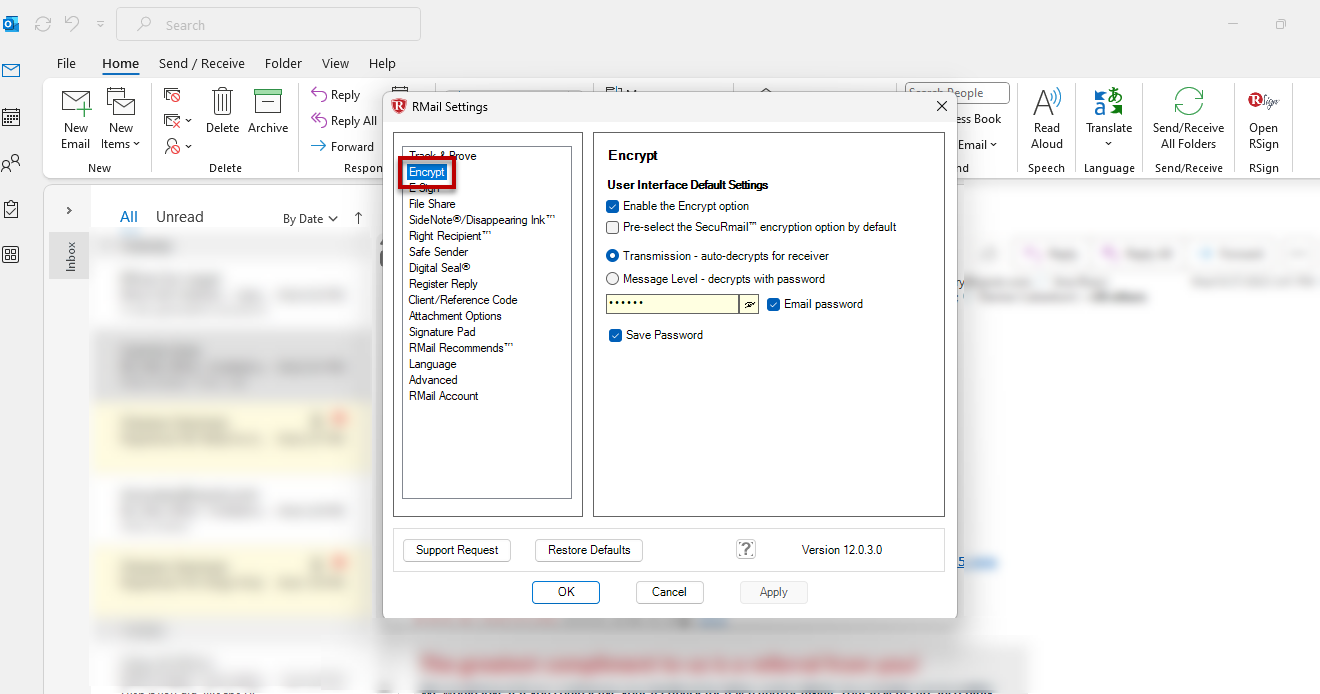Screen dimensions: 1320x694
Task: Start Read Aloud from the ribbon
Action: click(1047, 103)
